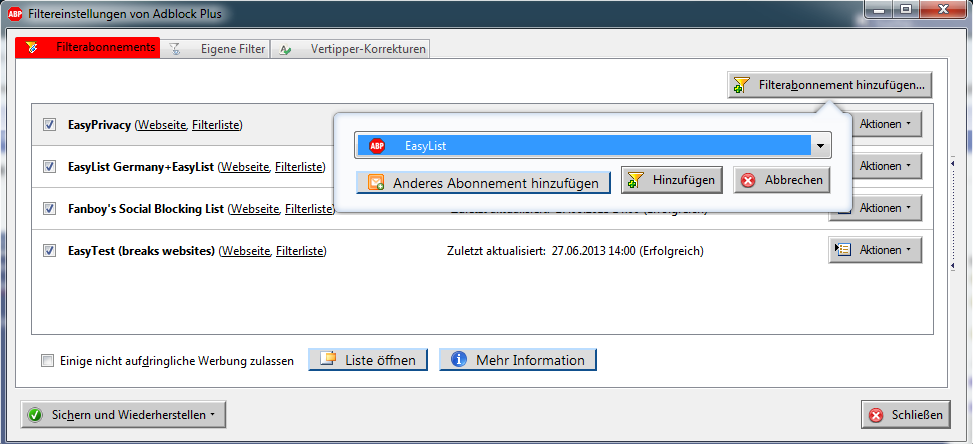Click the Liste öffnen button
Screen dimensions: 973x444
pos(368,360)
